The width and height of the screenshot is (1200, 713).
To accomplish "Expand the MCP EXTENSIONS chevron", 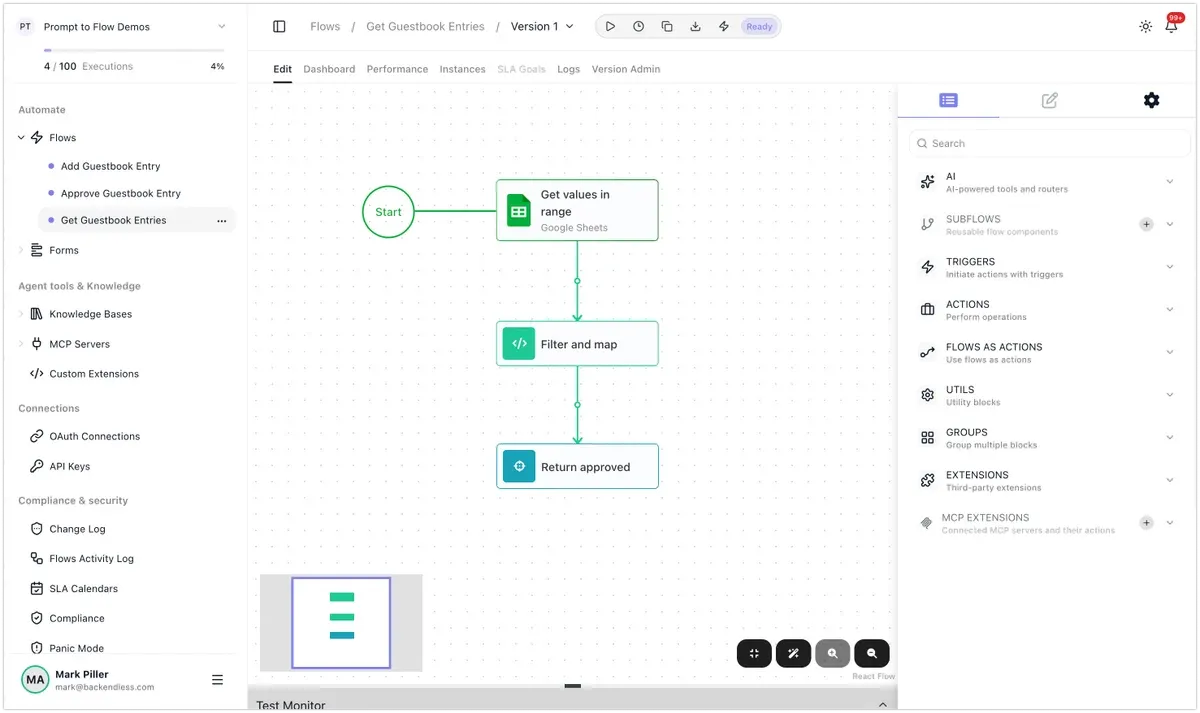I will tap(1170, 523).
